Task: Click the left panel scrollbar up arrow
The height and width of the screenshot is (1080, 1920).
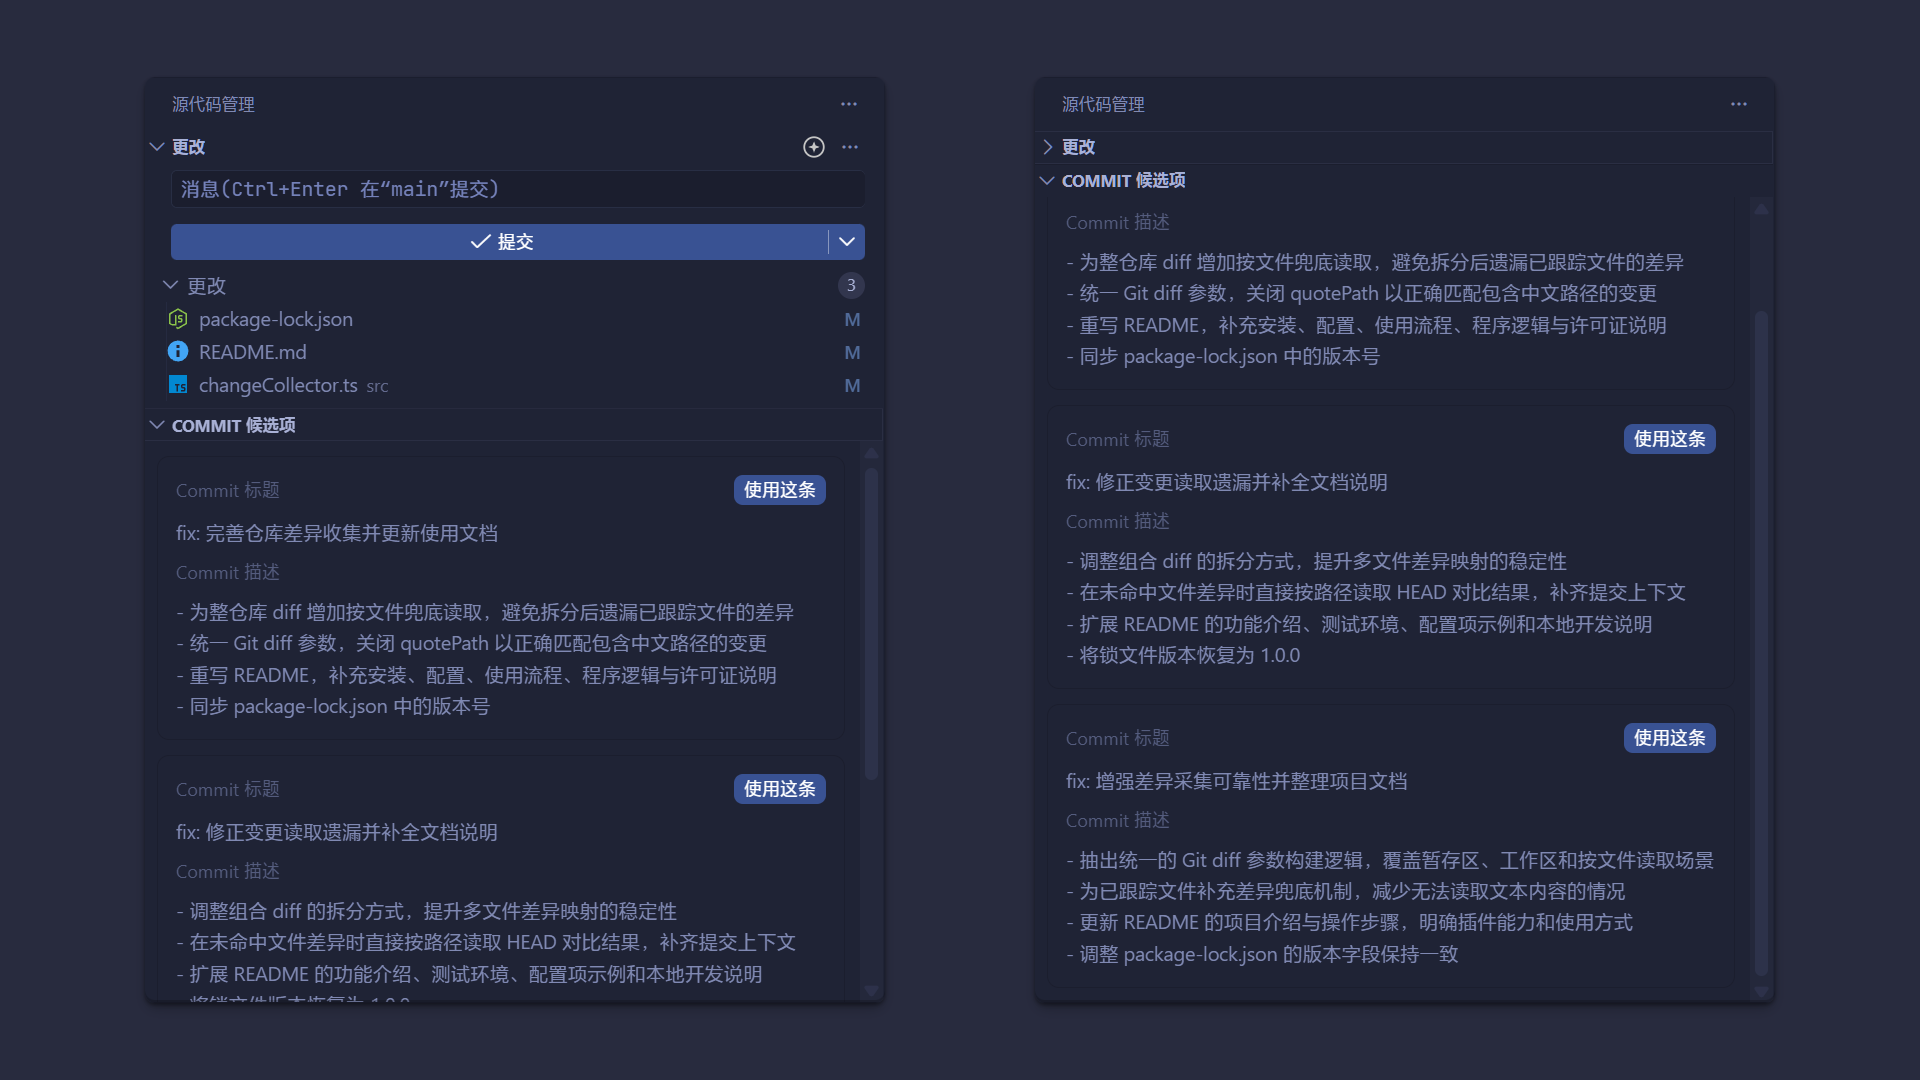Action: click(871, 453)
